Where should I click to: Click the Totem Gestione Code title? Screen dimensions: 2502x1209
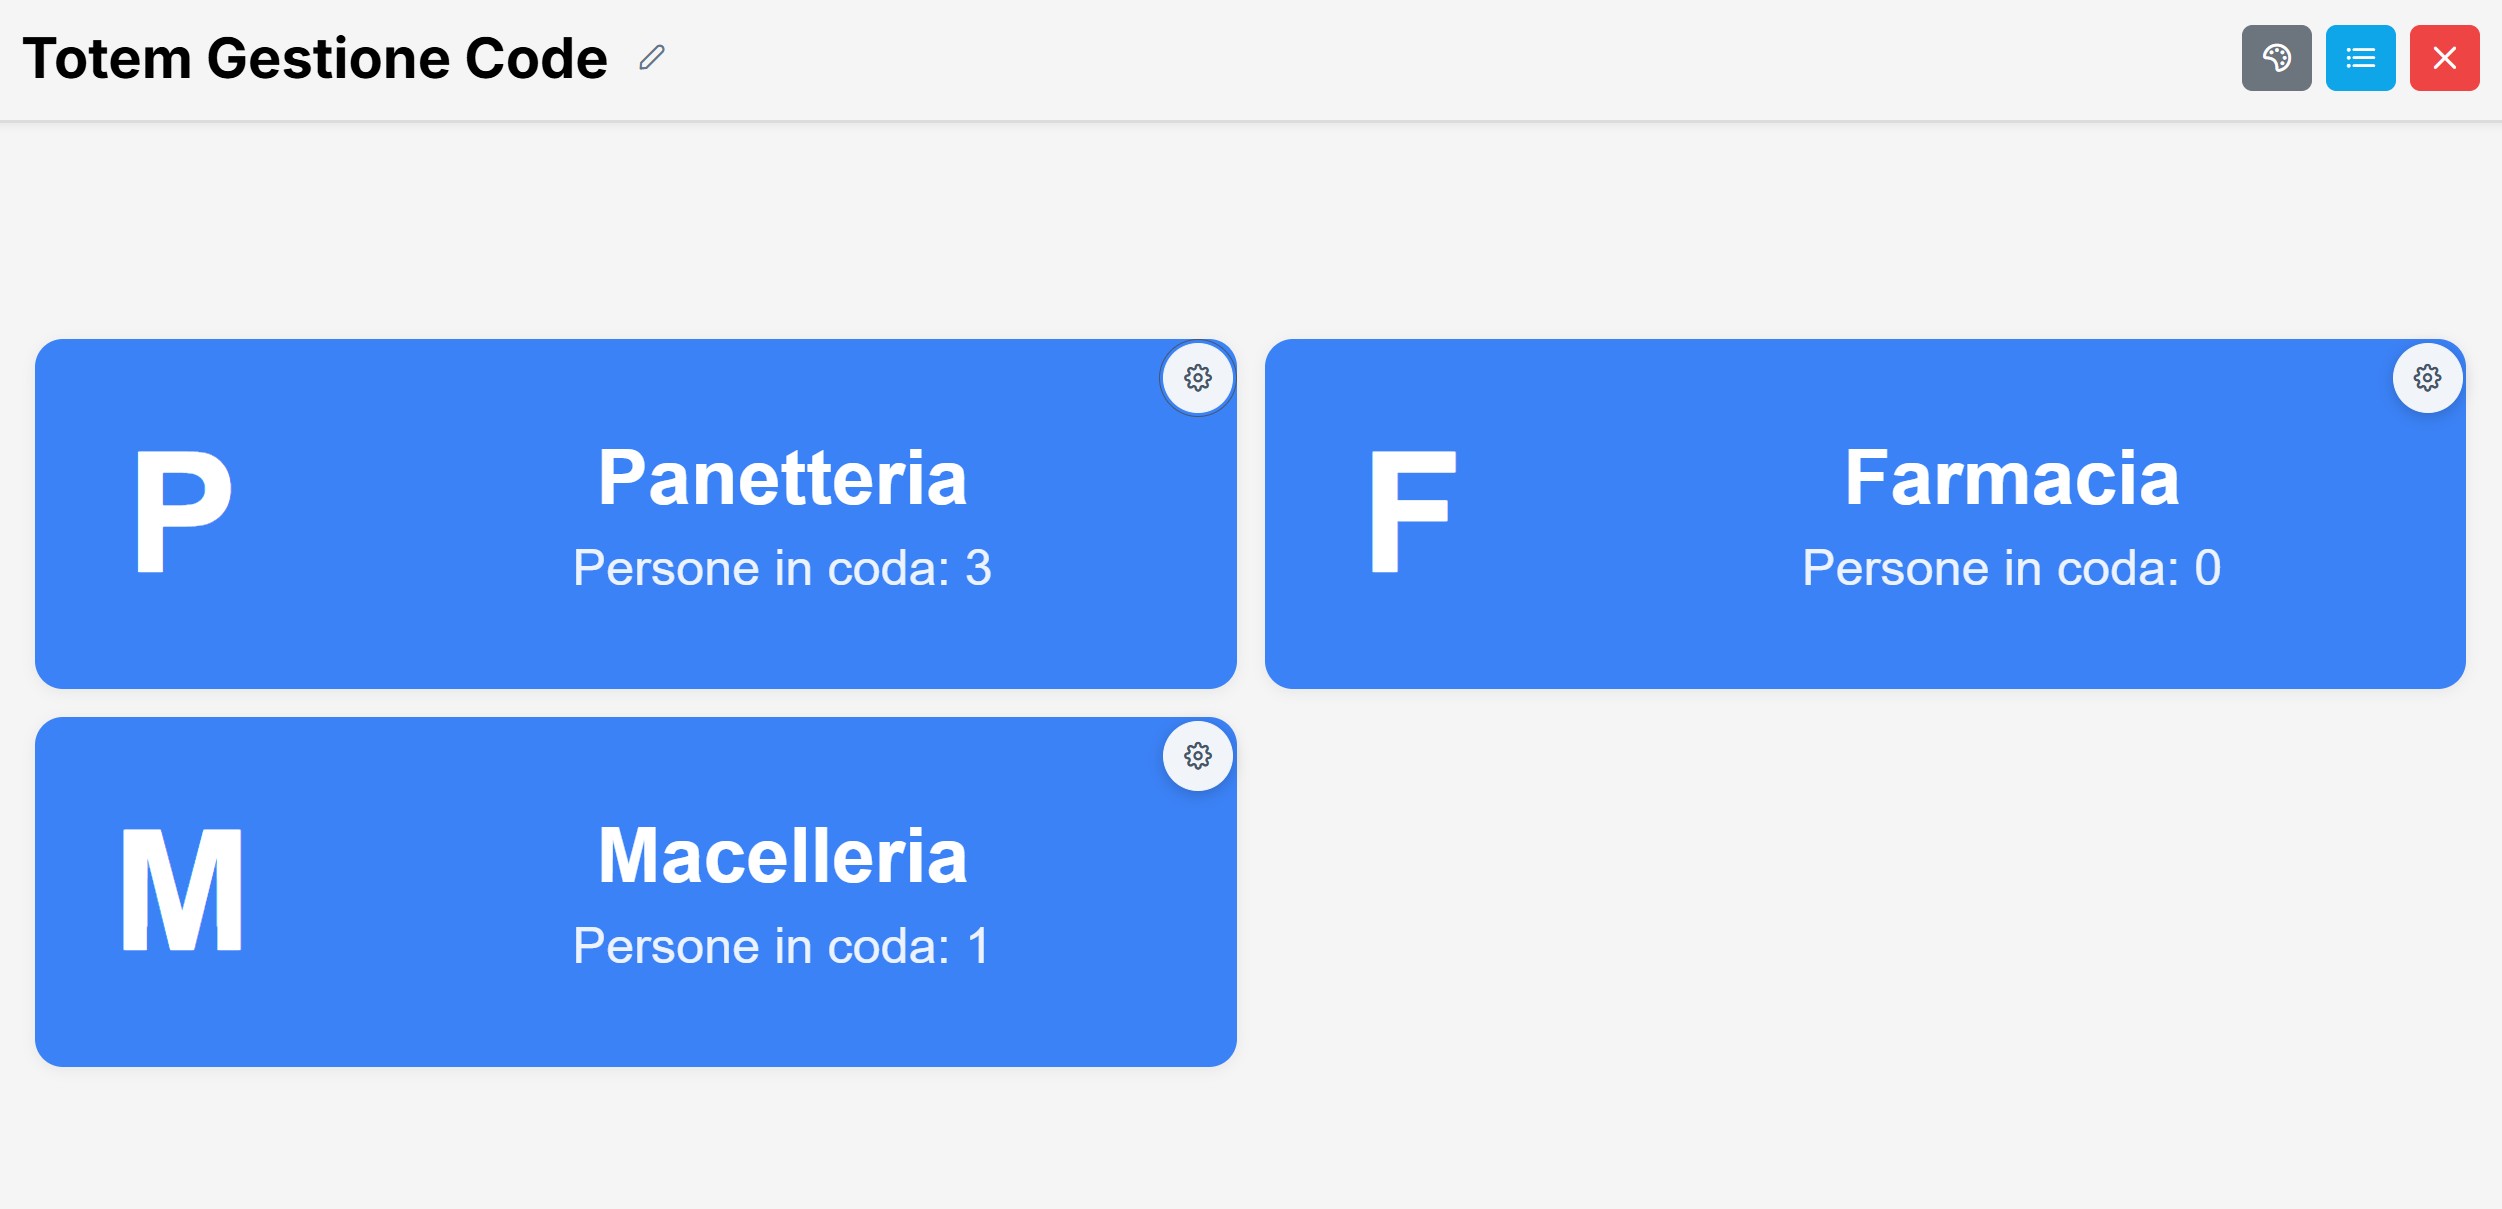[x=315, y=58]
